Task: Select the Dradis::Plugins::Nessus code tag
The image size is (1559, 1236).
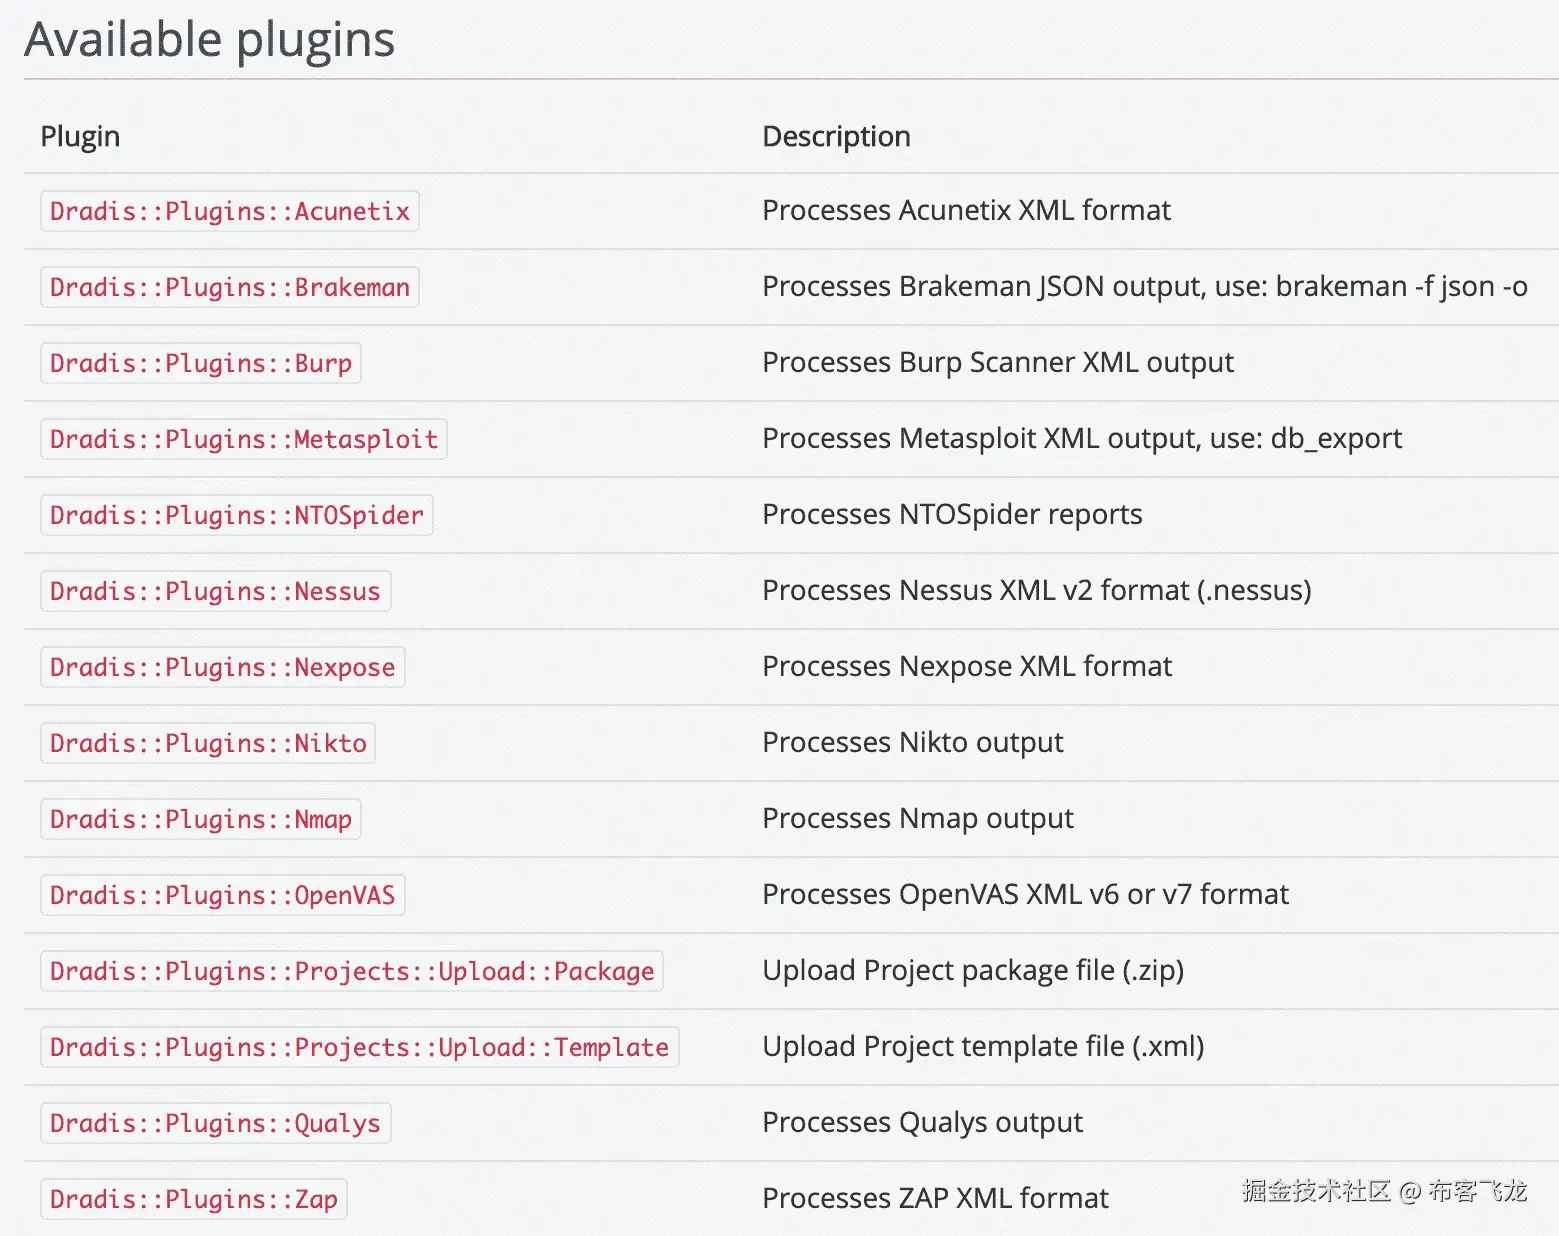Action: 215,591
